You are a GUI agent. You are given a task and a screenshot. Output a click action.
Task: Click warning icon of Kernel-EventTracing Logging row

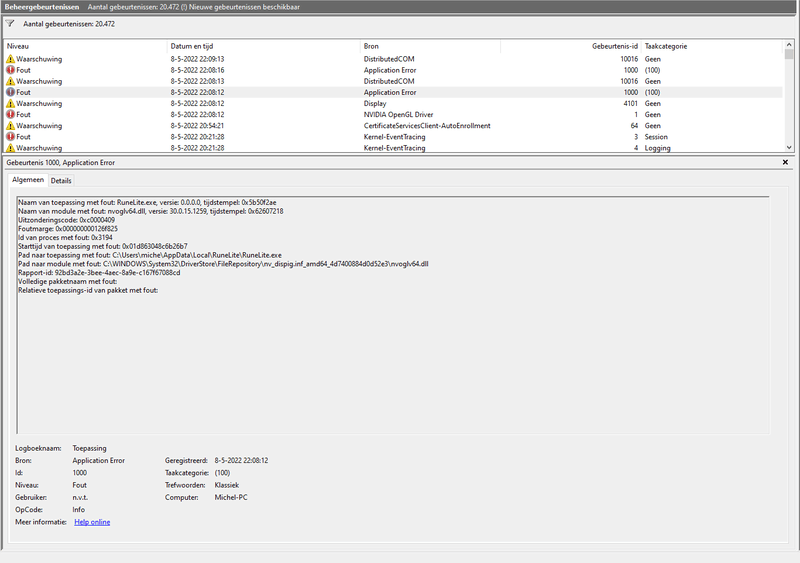click(x=10, y=148)
